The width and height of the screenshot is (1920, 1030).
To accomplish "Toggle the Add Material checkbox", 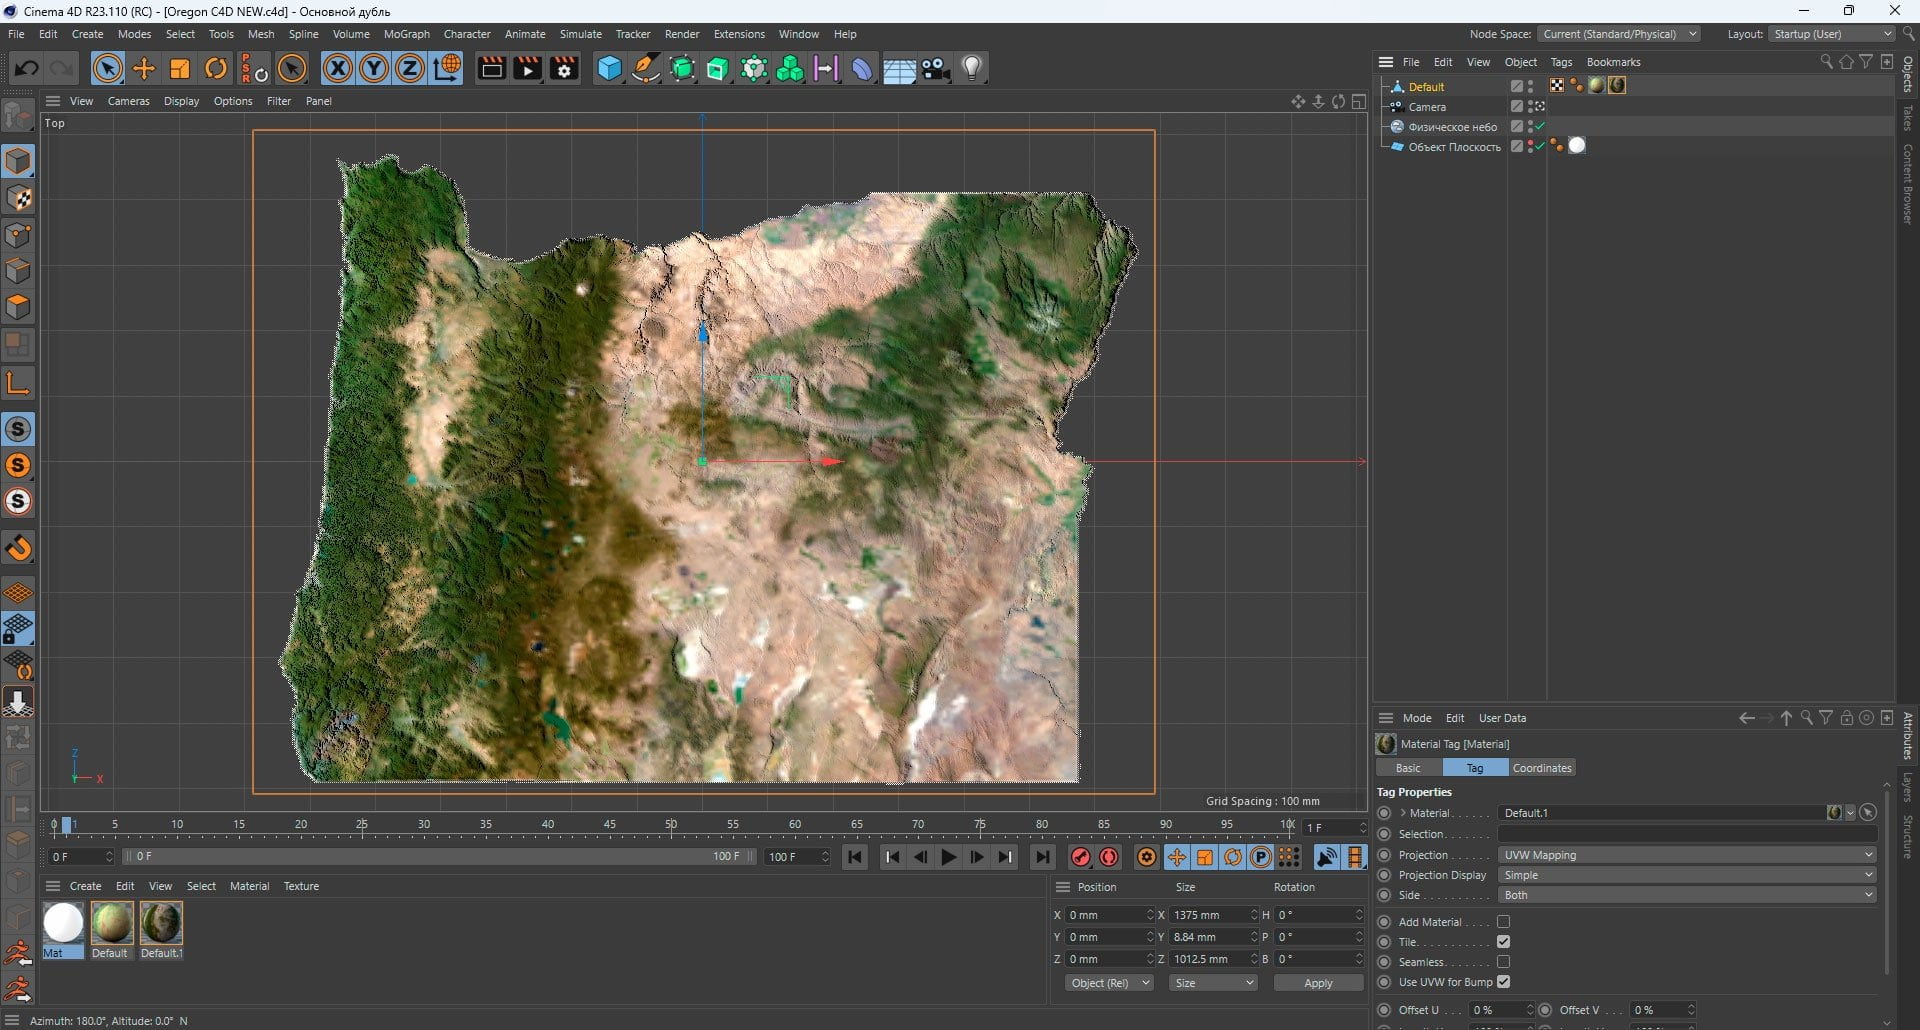I will [x=1503, y=922].
